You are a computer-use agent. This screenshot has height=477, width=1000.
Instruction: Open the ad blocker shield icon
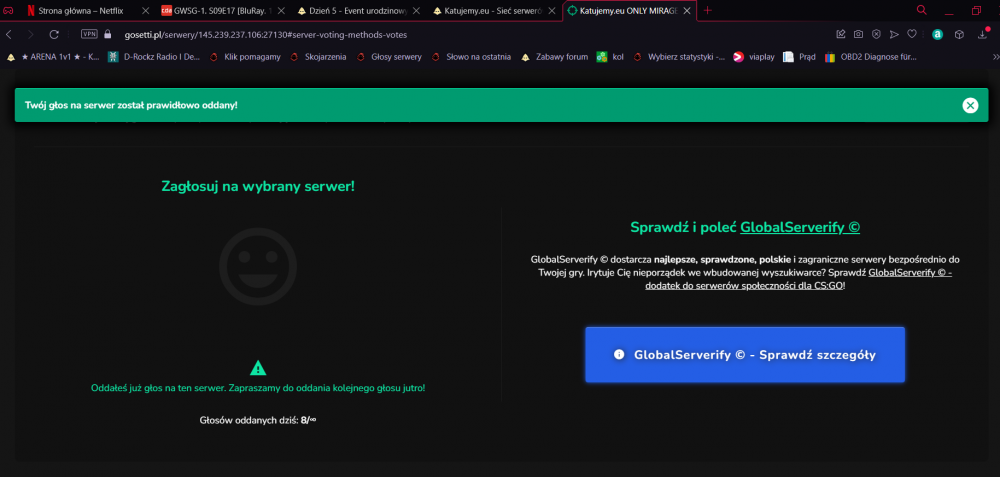[876, 34]
